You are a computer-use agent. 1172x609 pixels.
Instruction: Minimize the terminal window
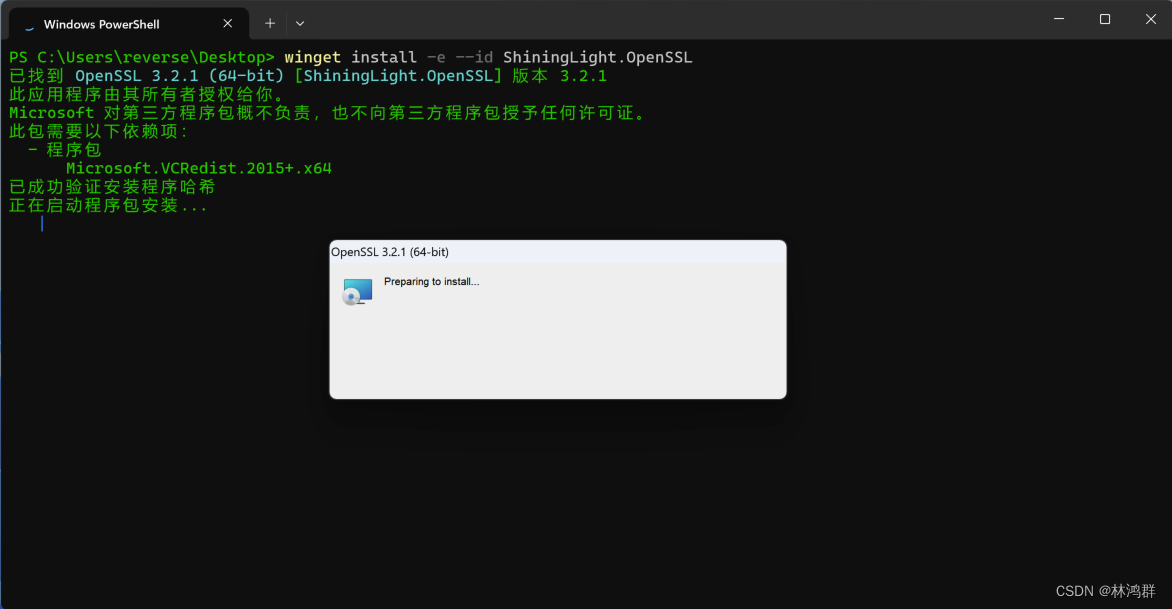coord(1059,19)
